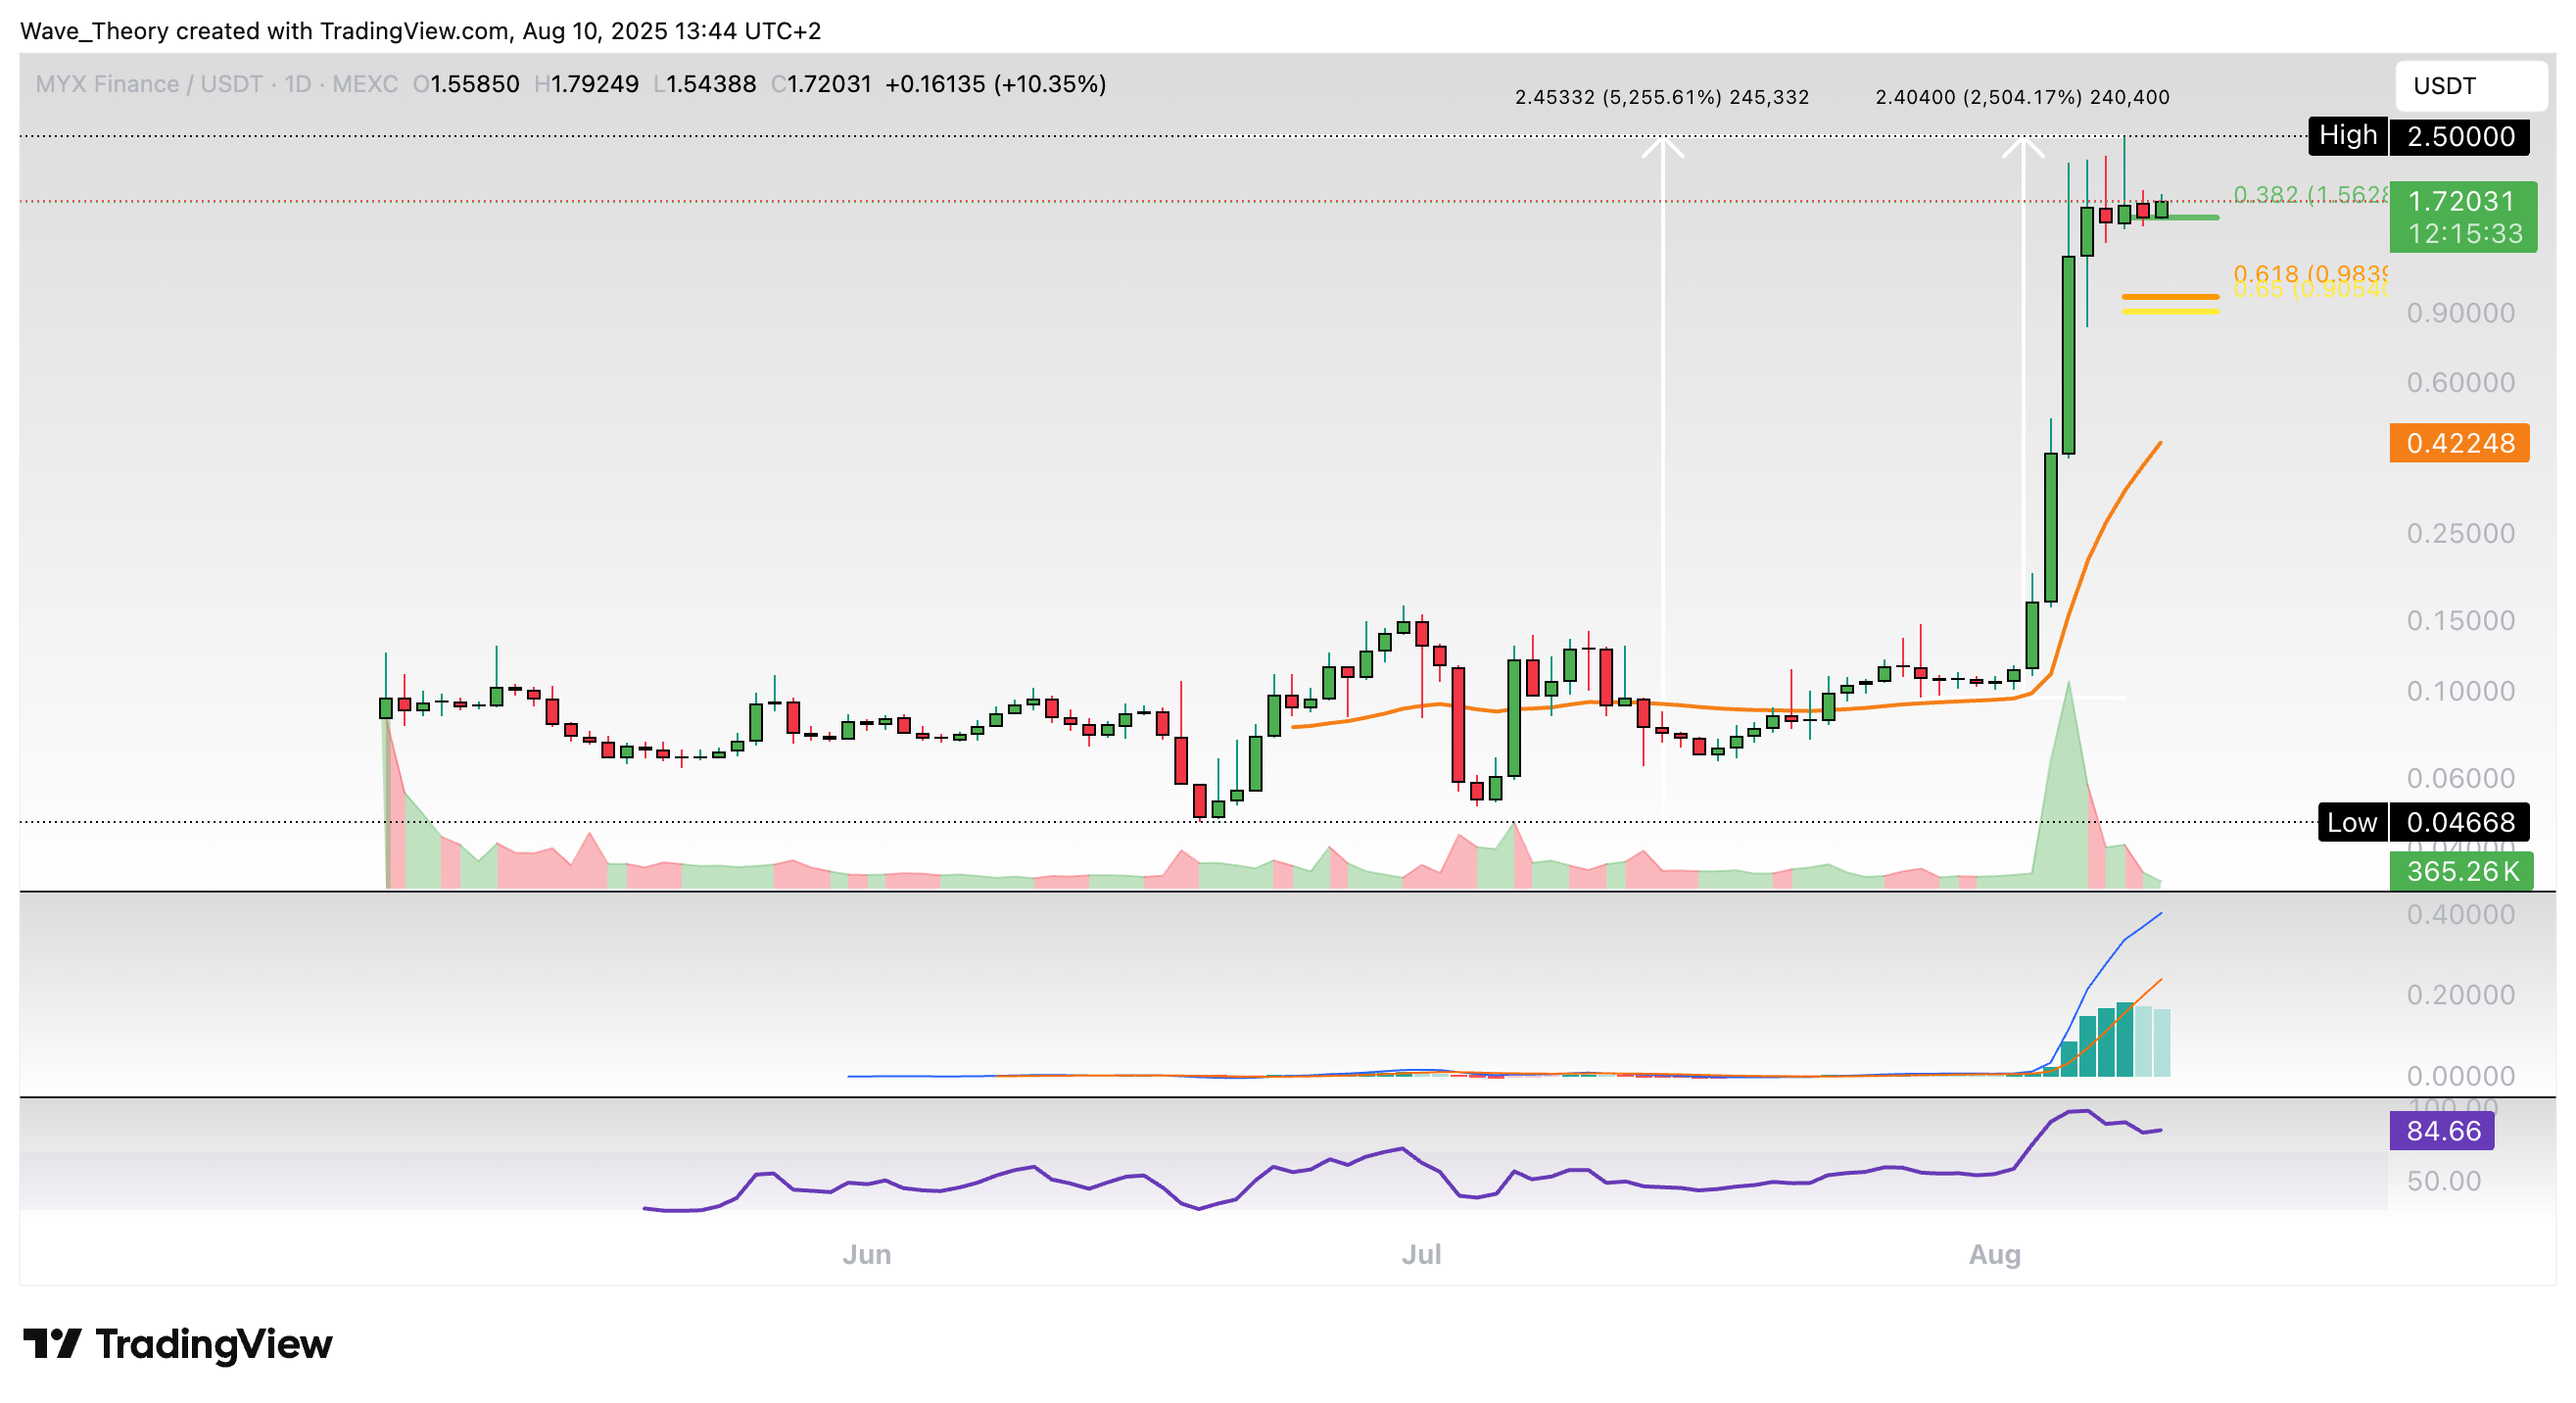Viewport: 2576px width, 1403px height.
Task: Click the TradingView logo icon
Action: tap(51, 1343)
